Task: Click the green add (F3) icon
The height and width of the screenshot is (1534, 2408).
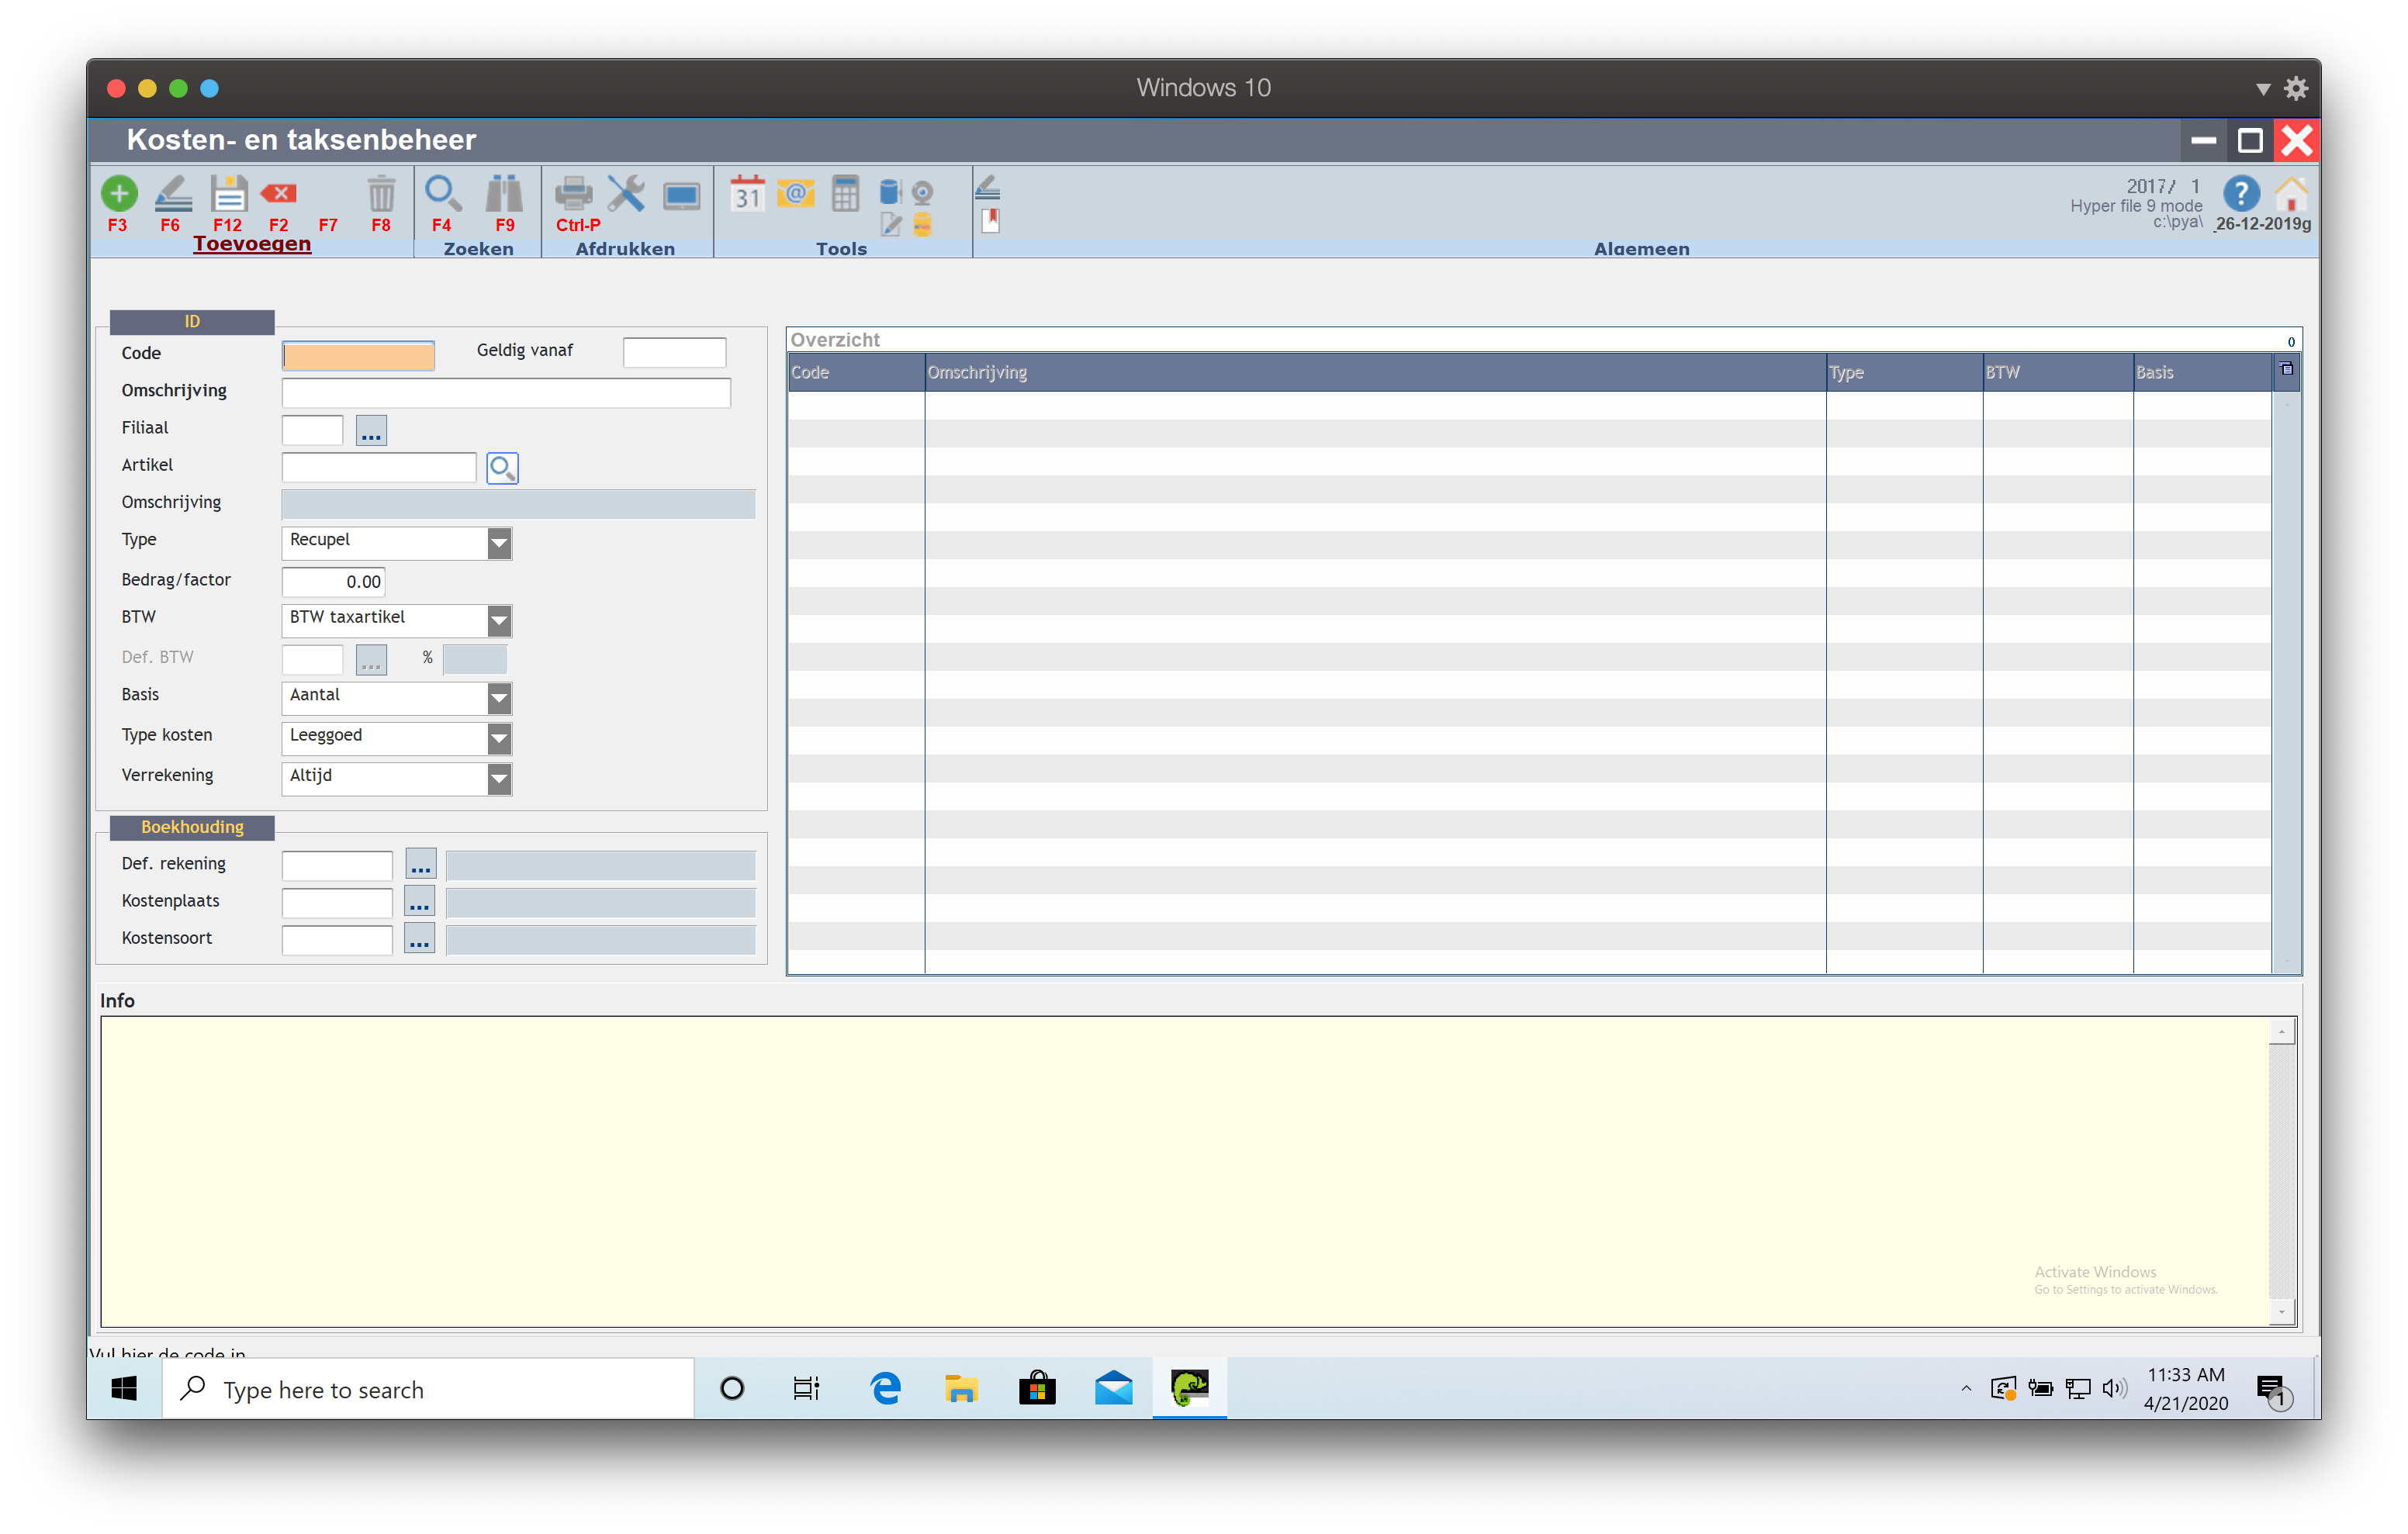Action: pos(119,194)
